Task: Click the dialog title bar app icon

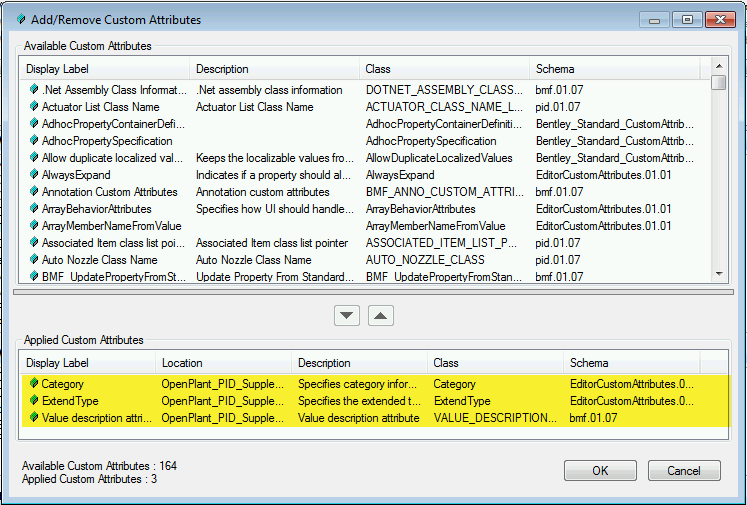Action: click(x=20, y=20)
